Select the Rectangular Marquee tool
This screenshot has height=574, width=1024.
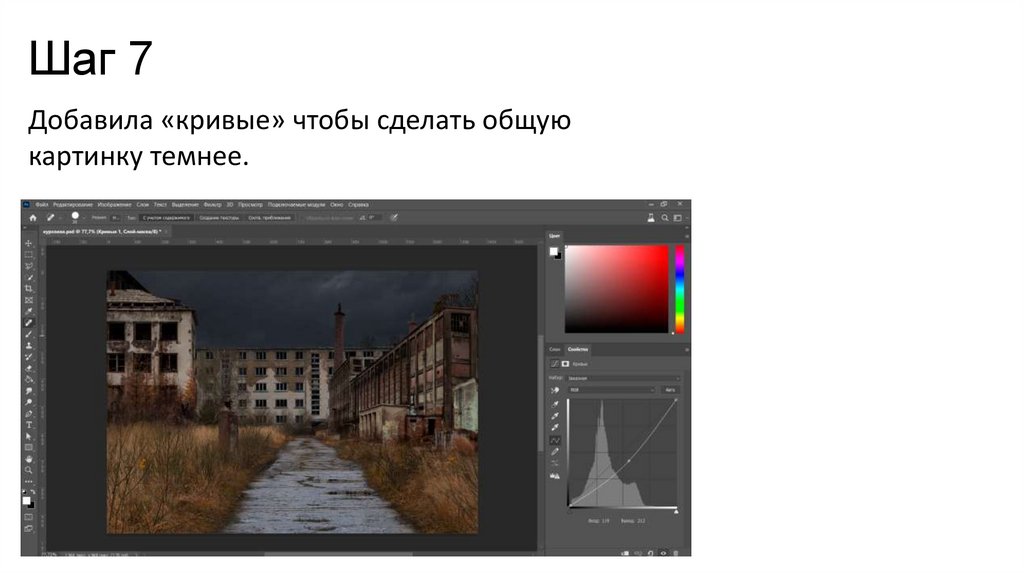tap(28, 254)
